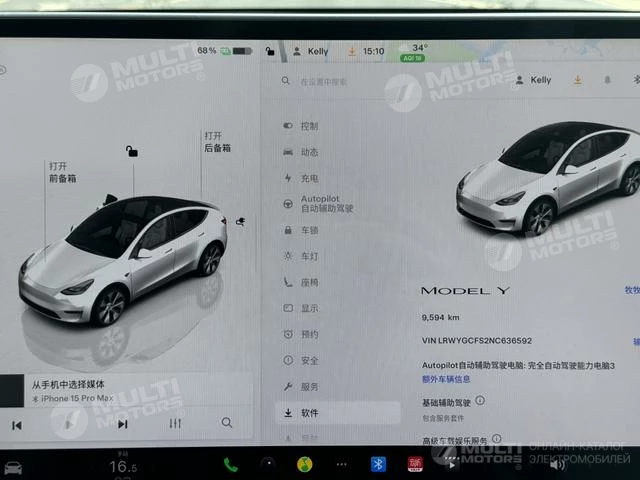Image resolution: width=640 pixels, height=480 pixels.
Task: Tap info icon next to 基础辅助驾驶
Action: pos(480,400)
